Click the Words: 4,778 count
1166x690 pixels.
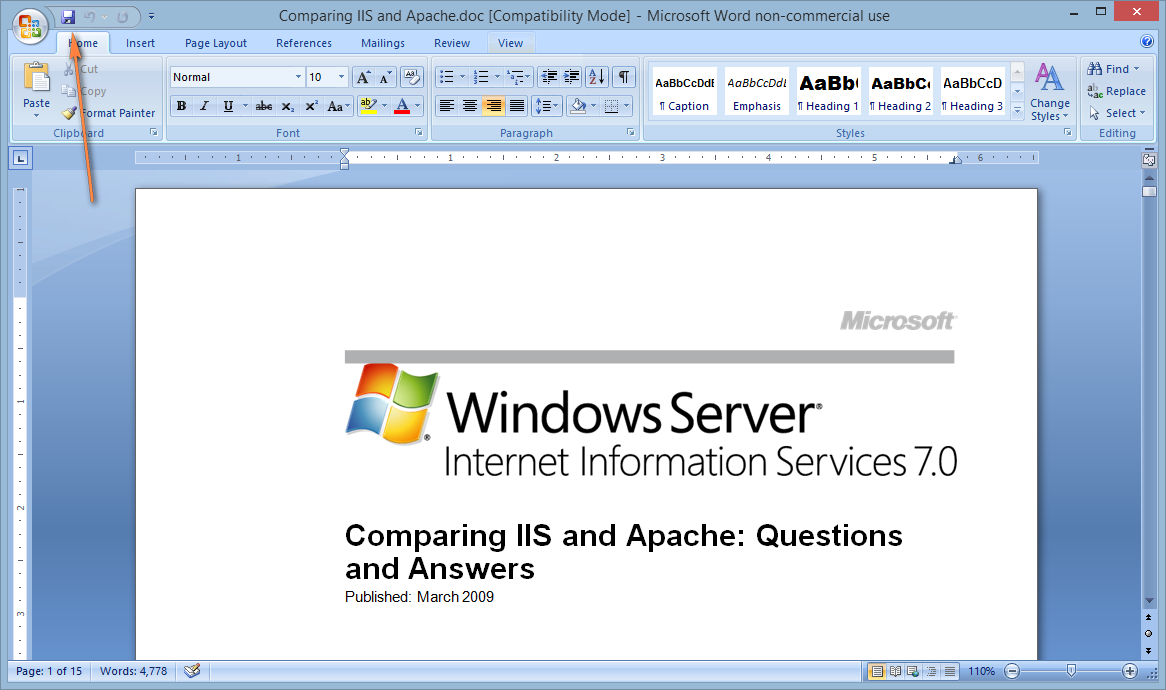click(x=134, y=671)
